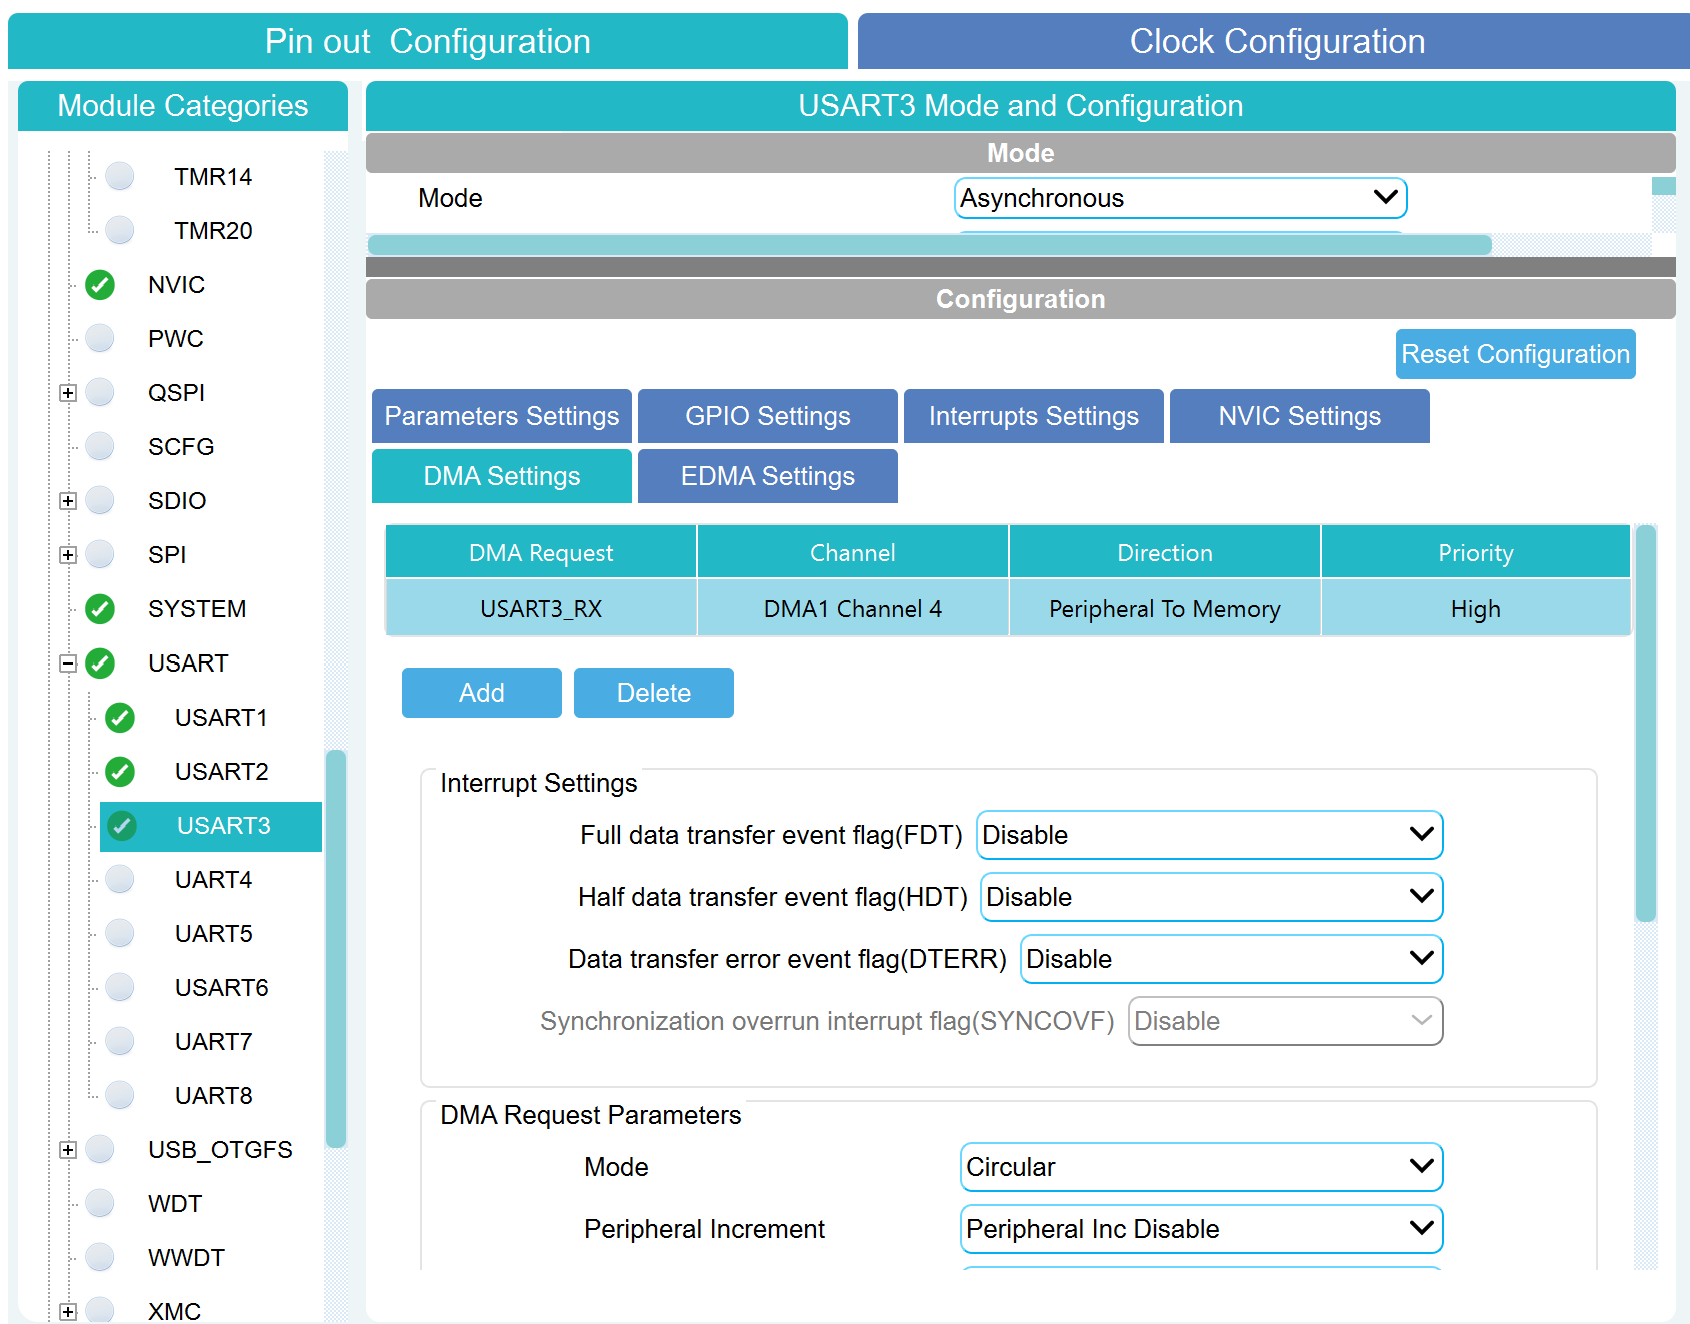
Task: Click the Priority column header
Action: 1476,553
